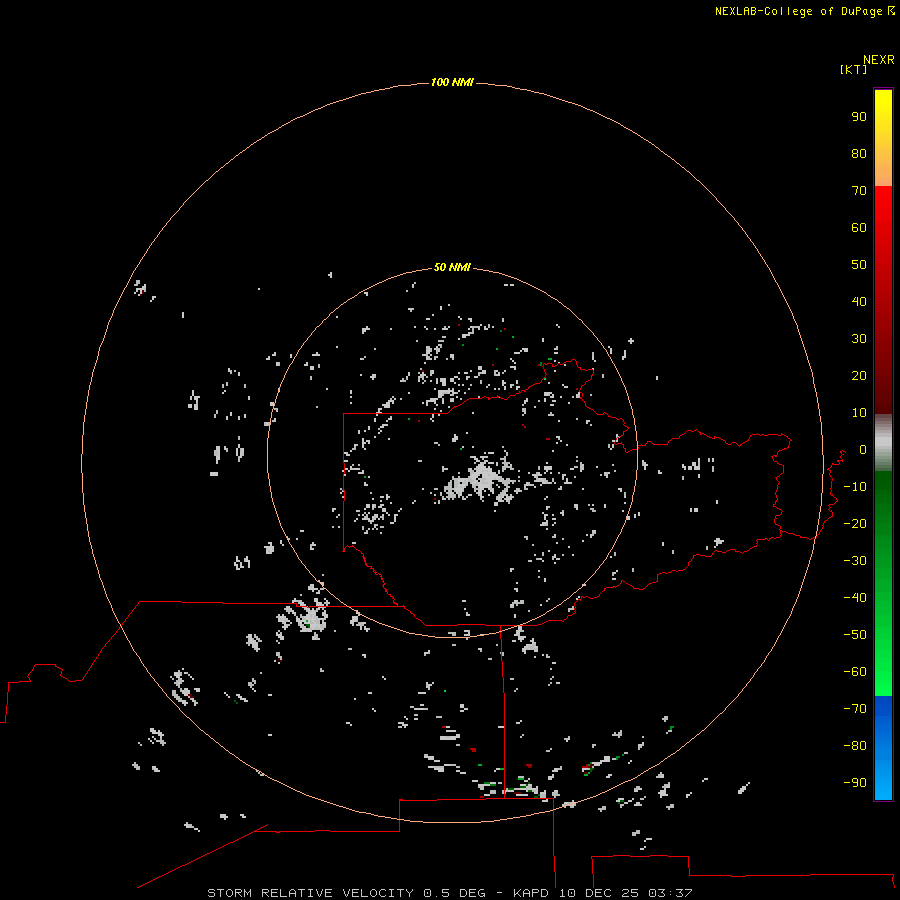This screenshot has width=900, height=900.
Task: Click the 30 value on velocity scale
Action: [x=859, y=339]
